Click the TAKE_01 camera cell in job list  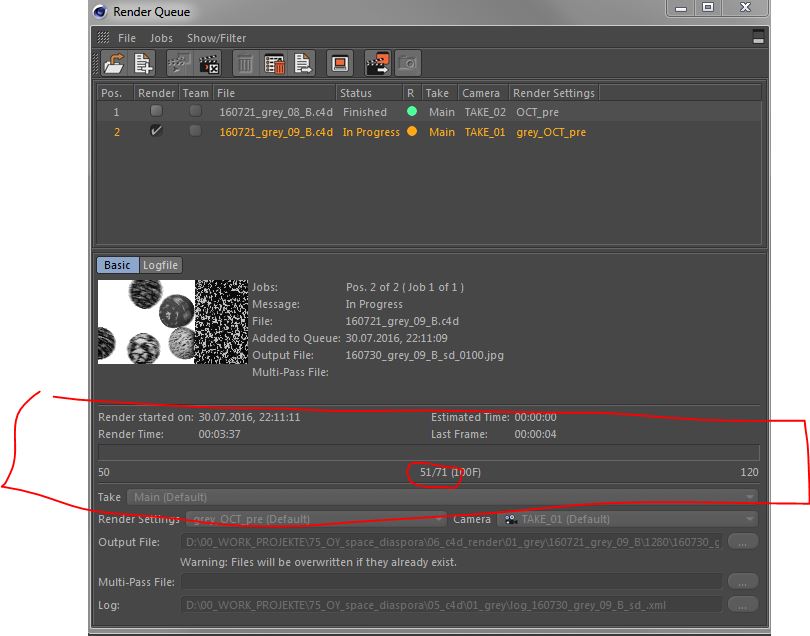(x=485, y=132)
